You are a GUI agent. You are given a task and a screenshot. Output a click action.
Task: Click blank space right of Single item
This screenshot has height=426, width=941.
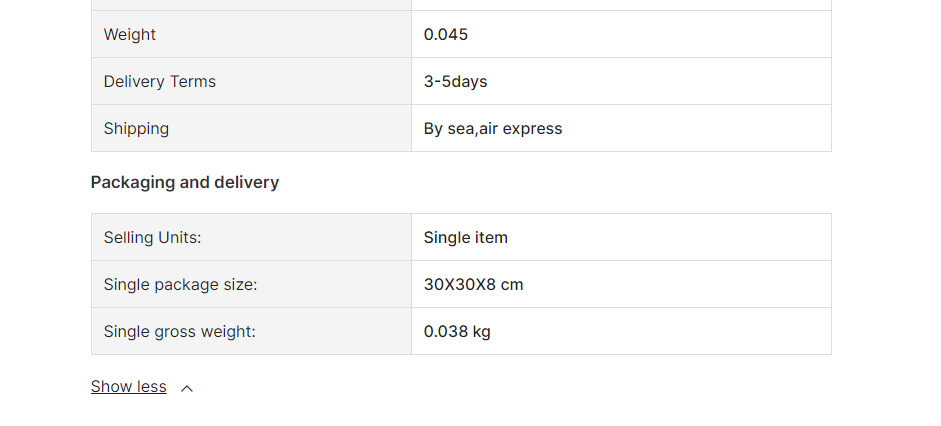pyautogui.click(x=669, y=238)
